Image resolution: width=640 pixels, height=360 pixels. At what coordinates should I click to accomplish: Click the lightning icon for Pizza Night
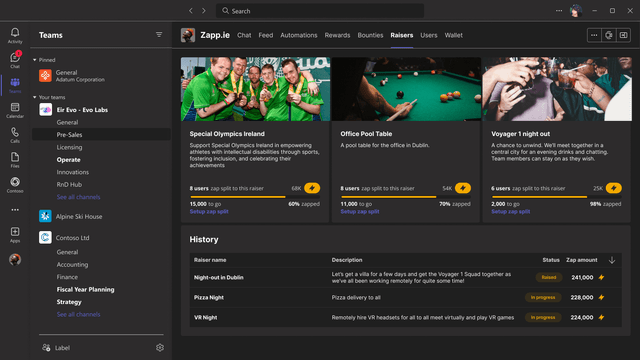point(601,298)
